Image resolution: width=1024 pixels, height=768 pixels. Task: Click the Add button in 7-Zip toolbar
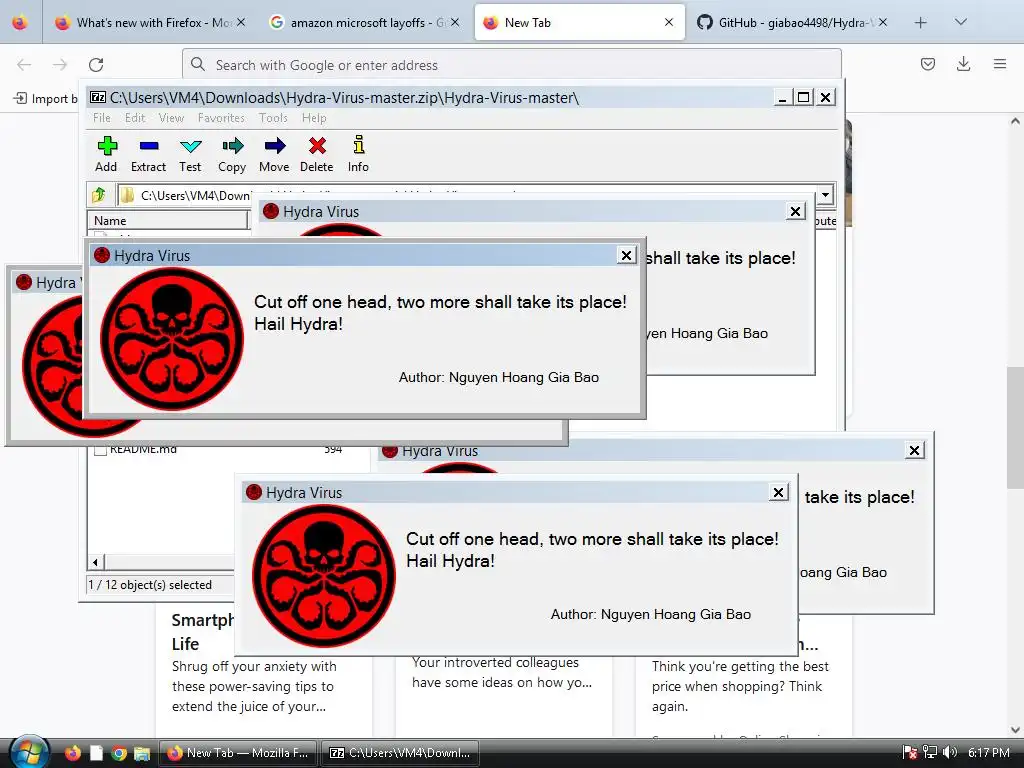click(x=106, y=154)
